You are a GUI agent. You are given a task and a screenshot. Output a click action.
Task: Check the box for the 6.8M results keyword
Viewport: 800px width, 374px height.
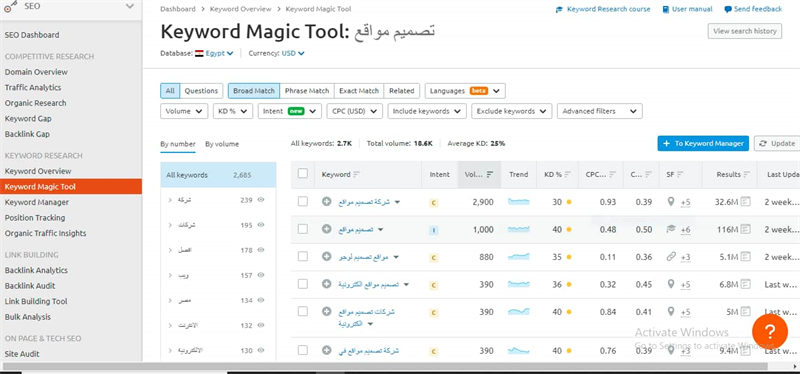[x=303, y=284]
